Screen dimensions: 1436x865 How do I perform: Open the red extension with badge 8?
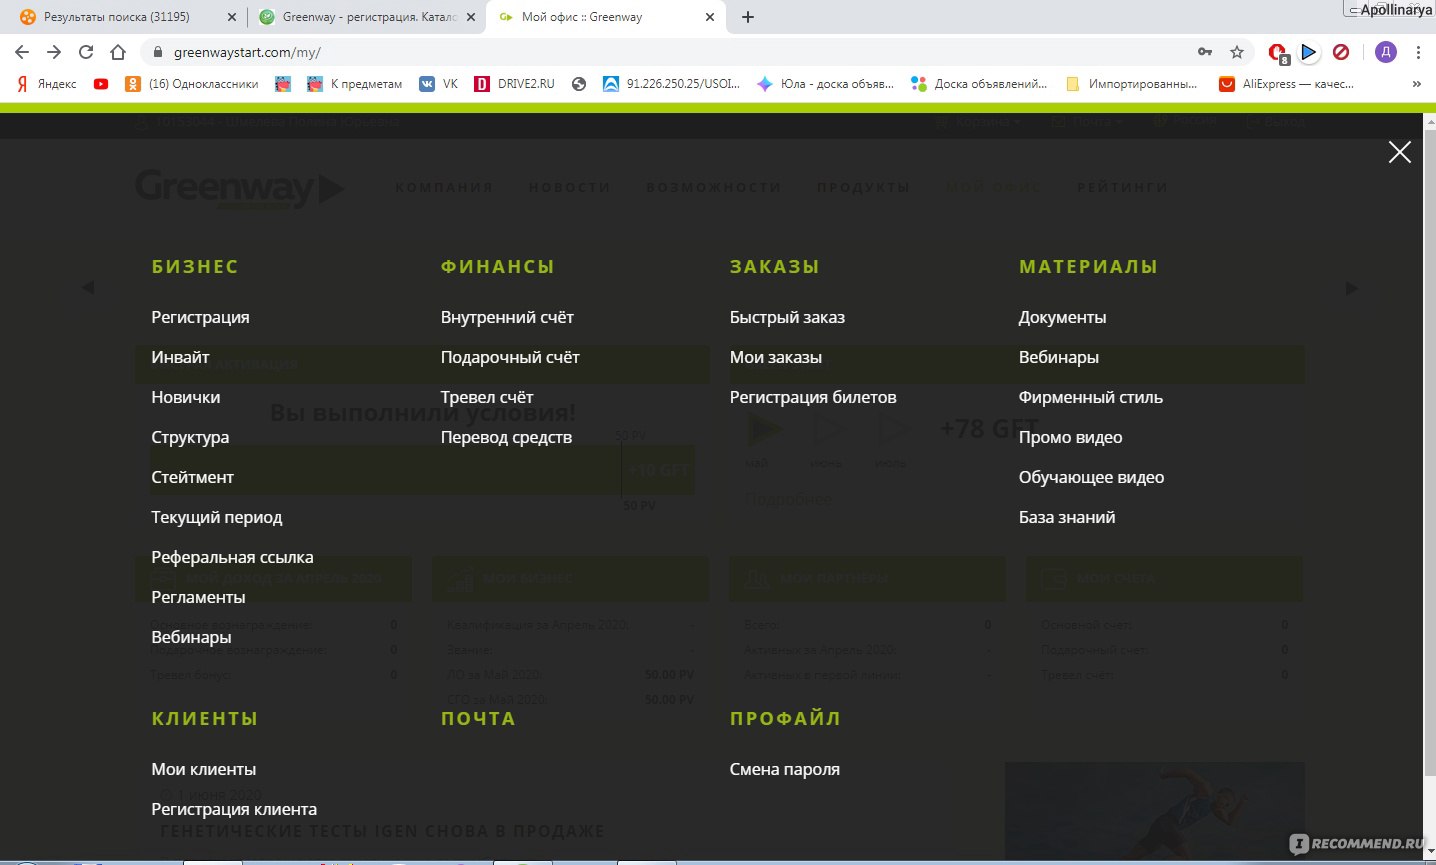(1278, 53)
